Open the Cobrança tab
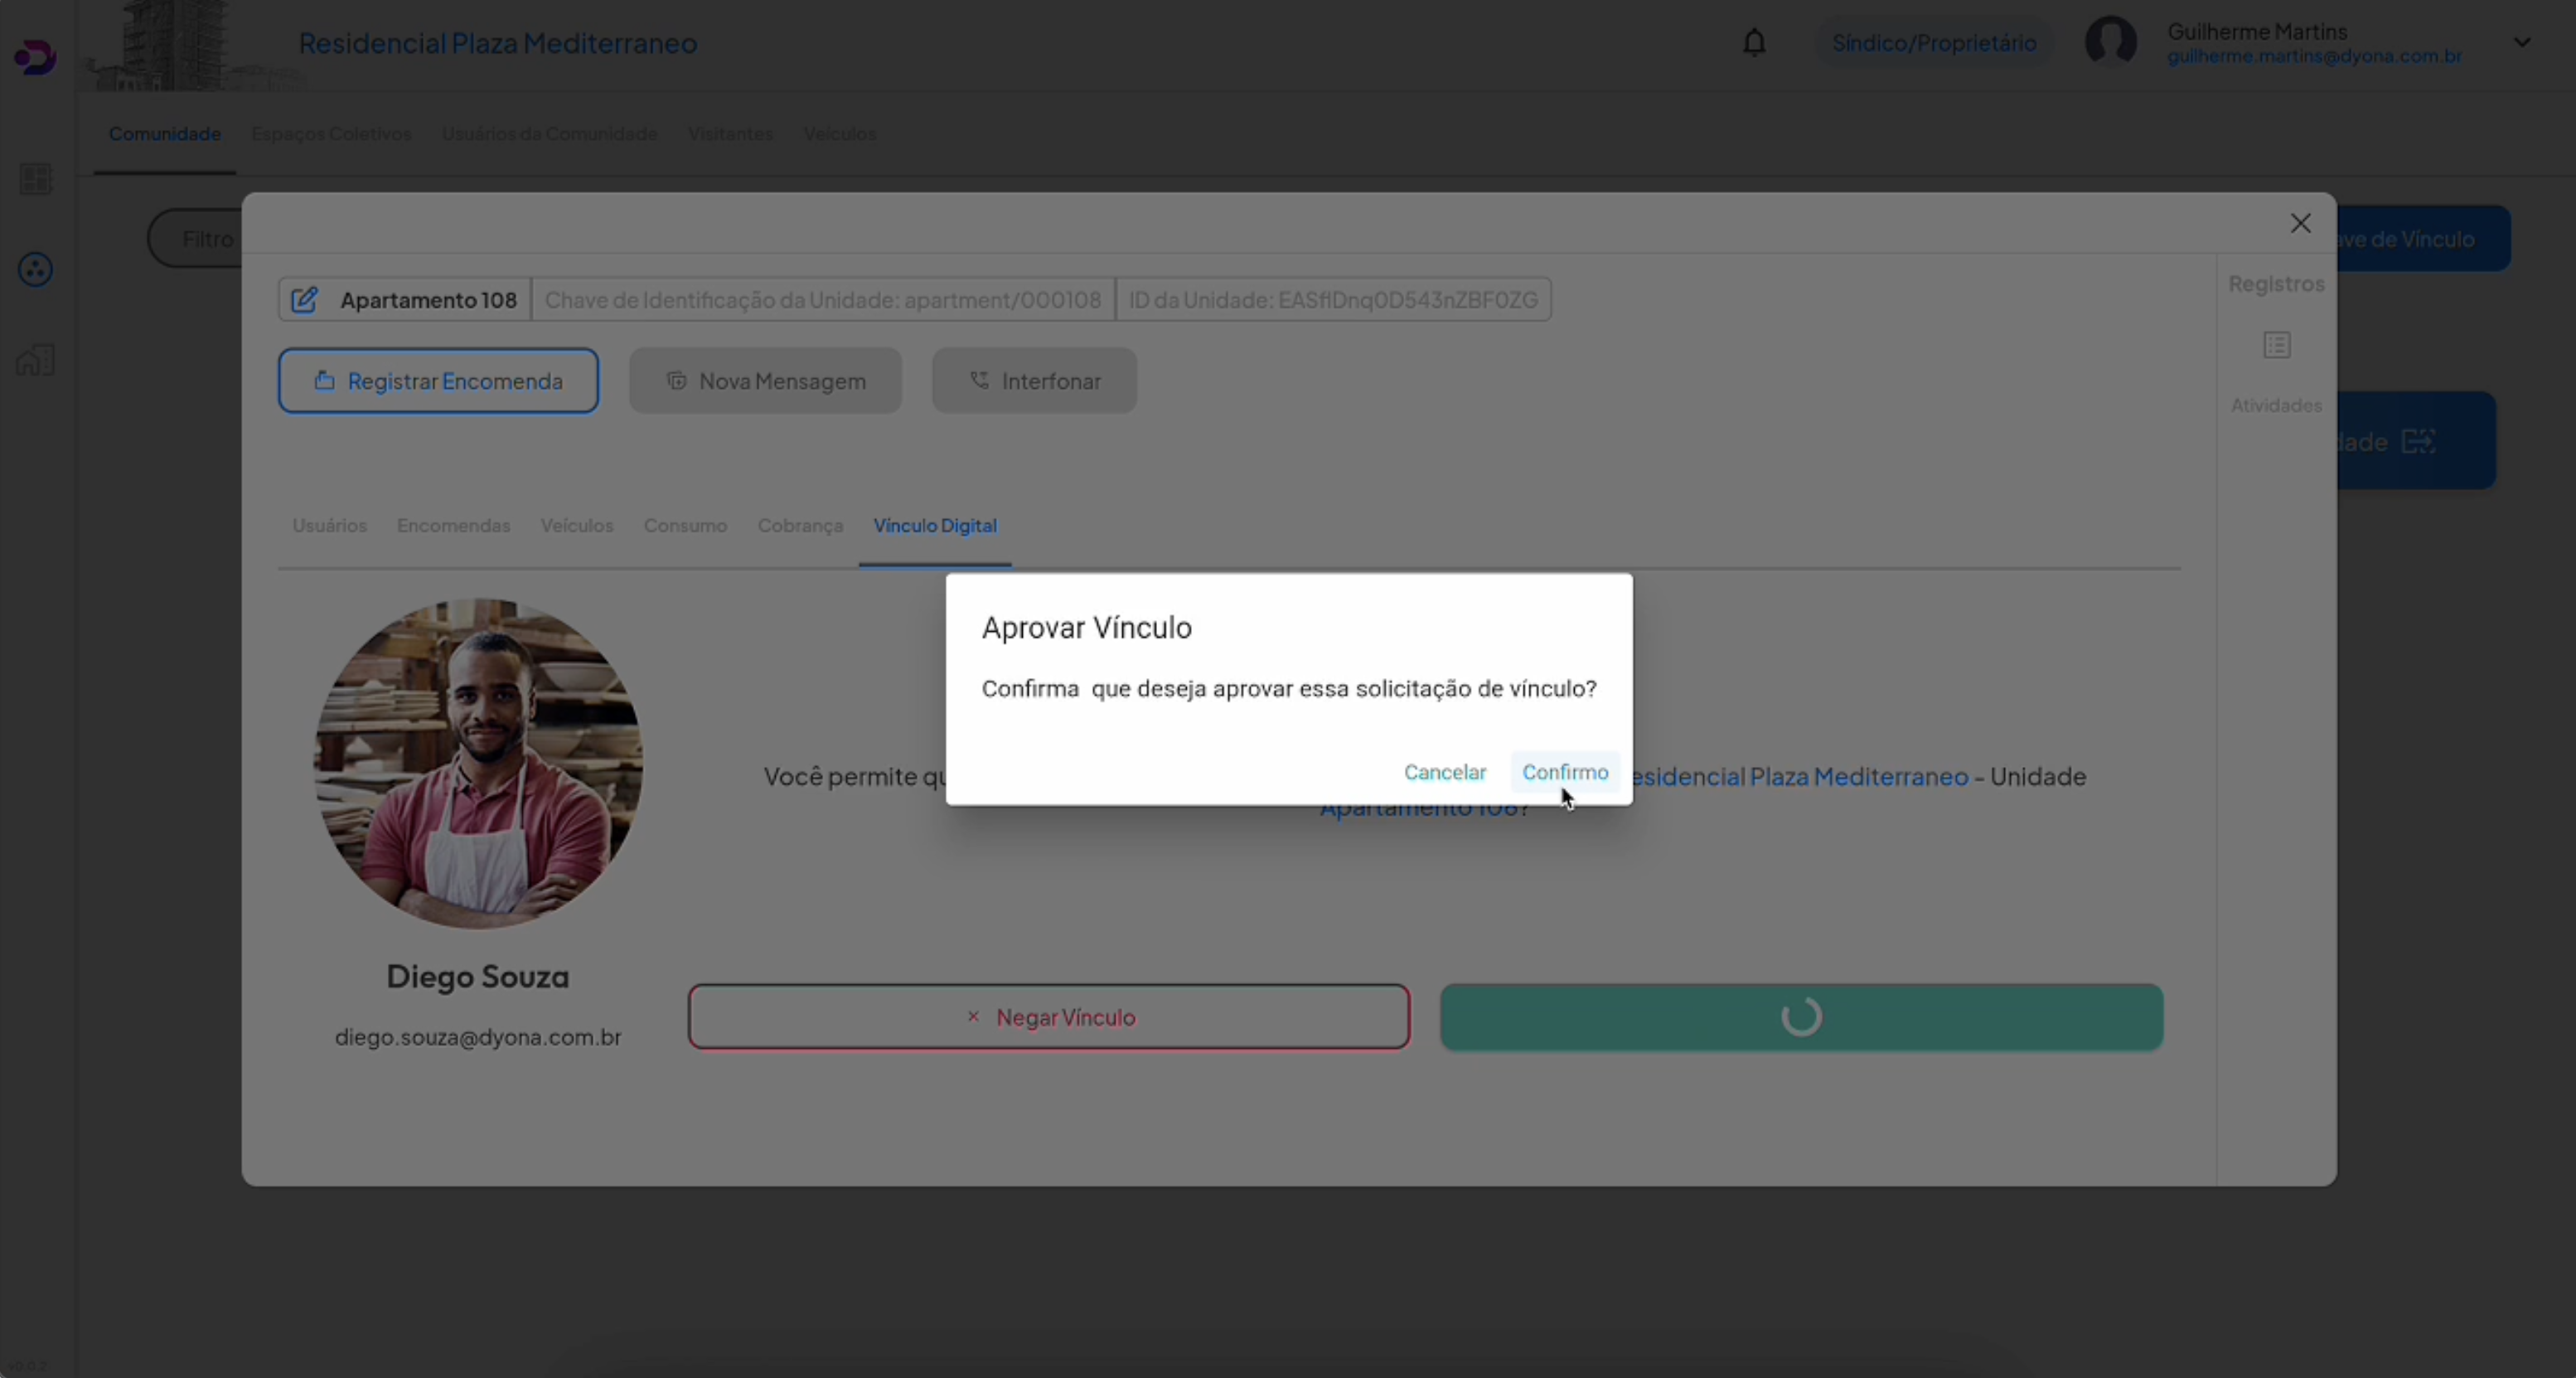Screen dimensions: 2576x1378 (x=799, y=526)
